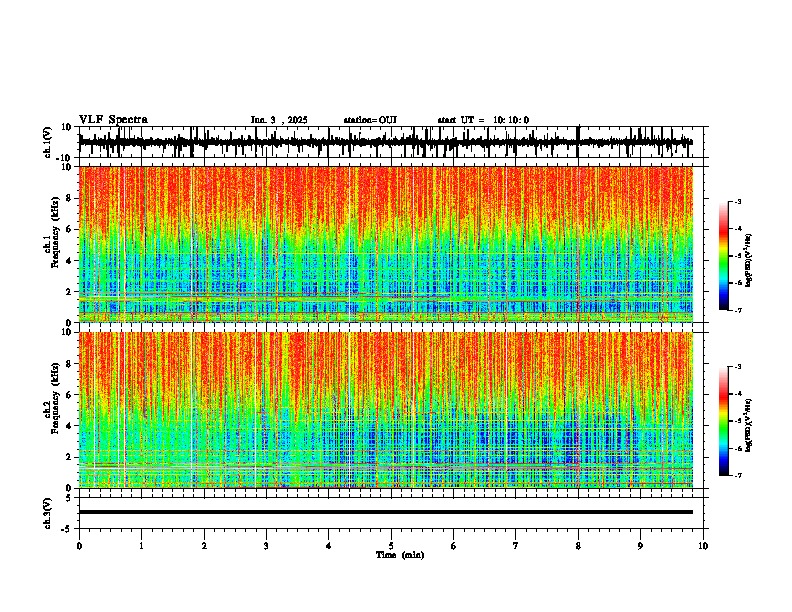
Task: Click the "10" tick on ch.1 voltage axis
Action: point(67,127)
